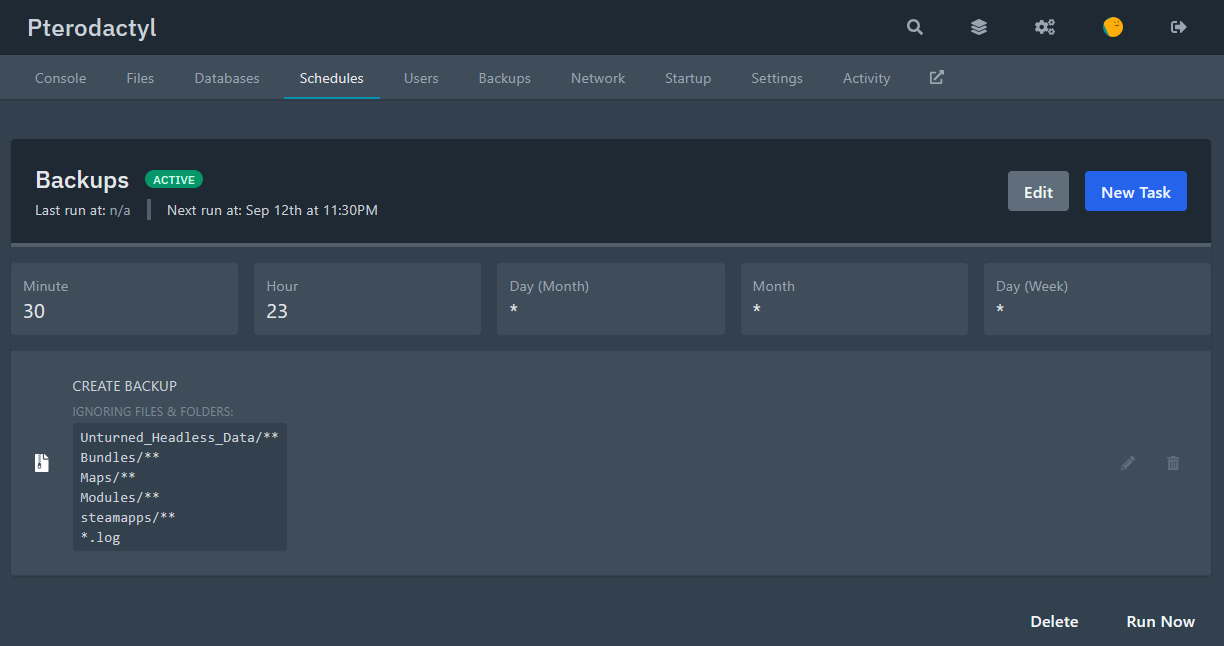Image resolution: width=1224 pixels, height=646 pixels.
Task: Click the 'steamapps/**' ignore line
Action: coord(128,517)
